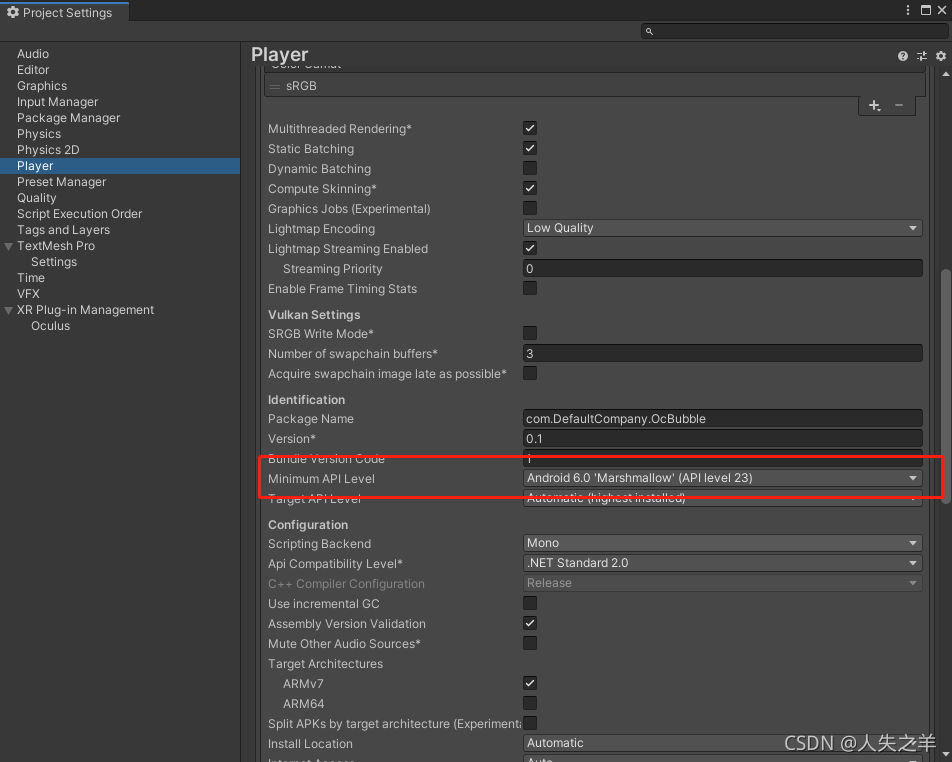Select Editor settings category
The height and width of the screenshot is (762, 952).
(33, 70)
